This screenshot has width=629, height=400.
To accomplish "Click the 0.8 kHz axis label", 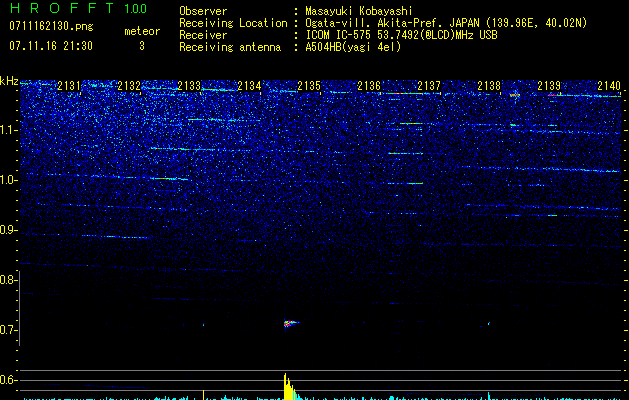I will coord(9,280).
